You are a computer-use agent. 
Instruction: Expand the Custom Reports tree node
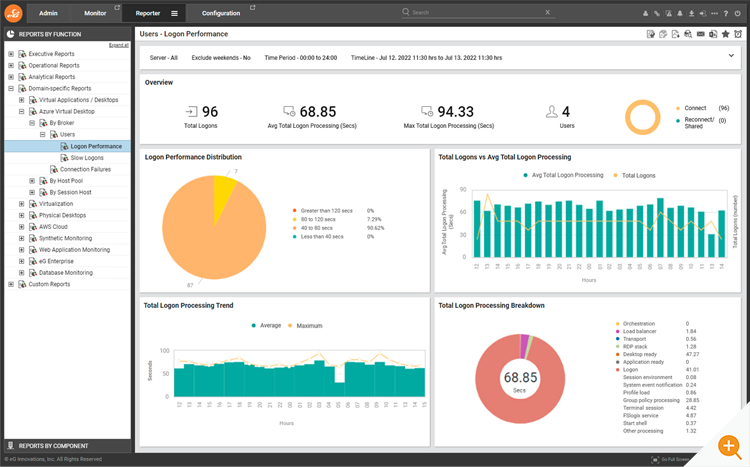click(x=11, y=284)
